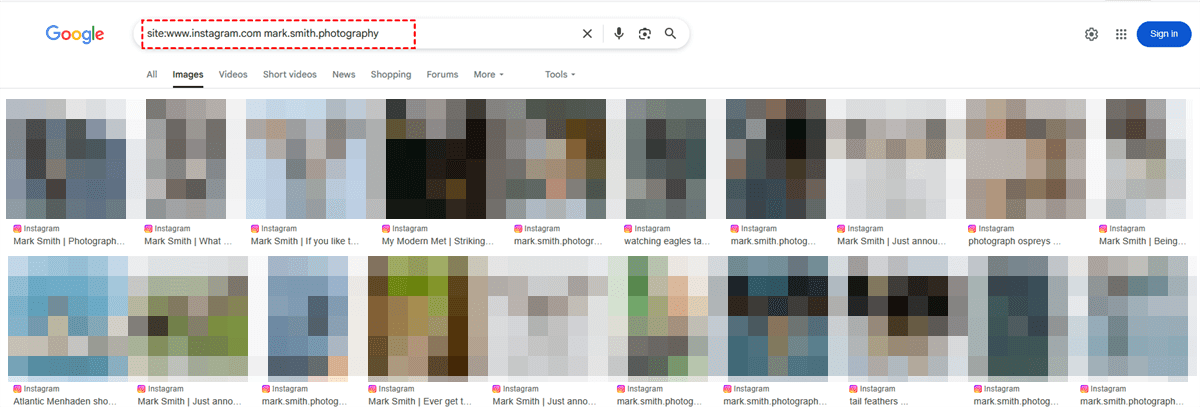The width and height of the screenshot is (1200, 407).
Task: Open 'watching eagles ta...' result link
Action: tap(668, 241)
